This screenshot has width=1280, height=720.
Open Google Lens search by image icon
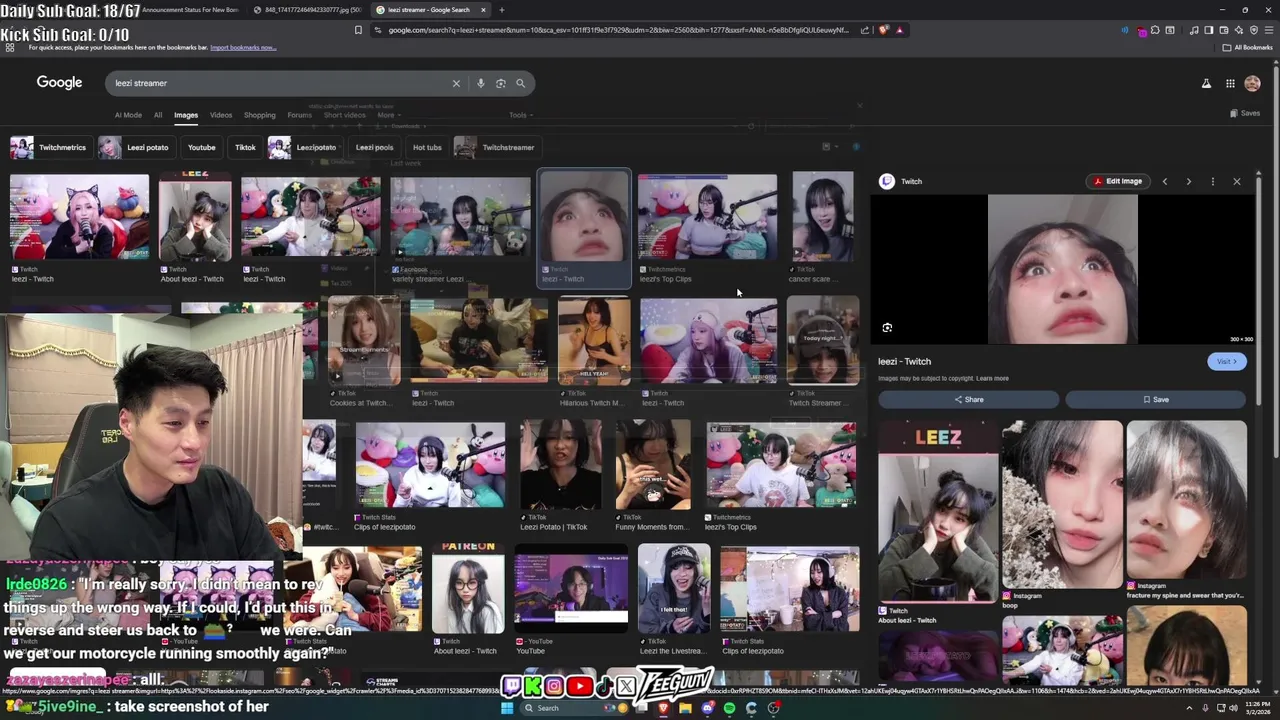click(x=500, y=83)
